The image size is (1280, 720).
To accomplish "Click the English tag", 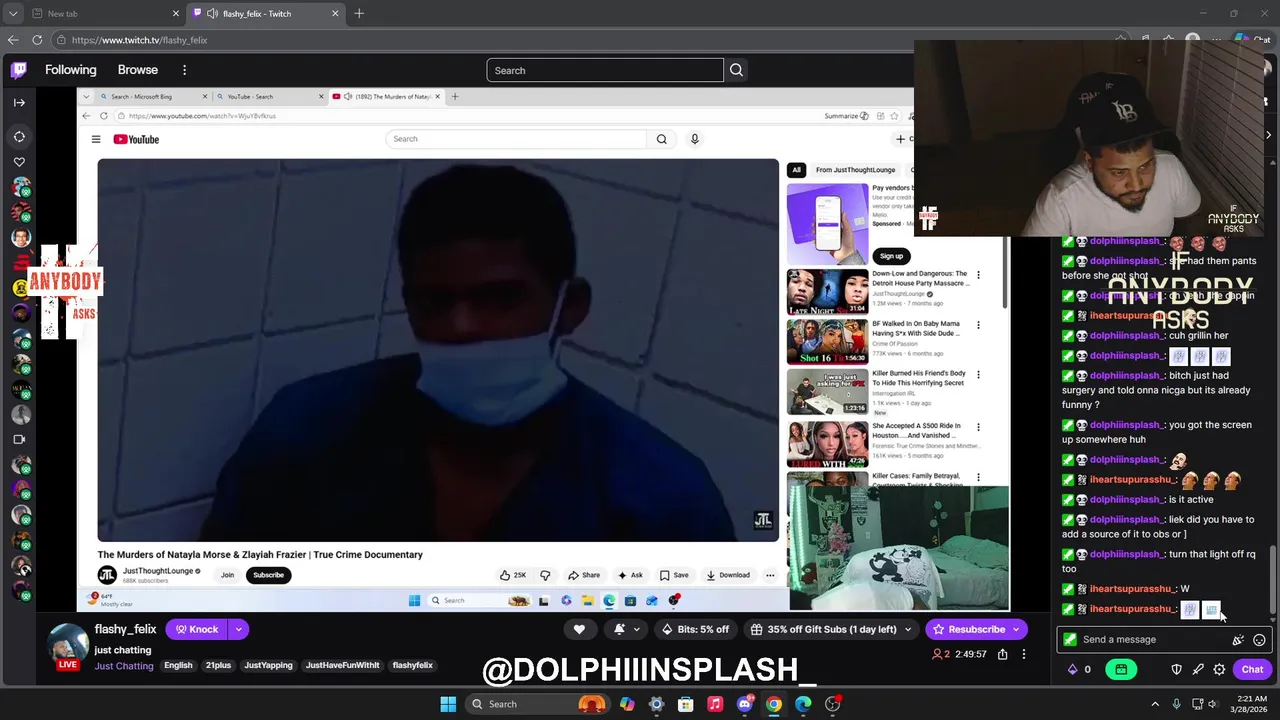I will point(178,666).
